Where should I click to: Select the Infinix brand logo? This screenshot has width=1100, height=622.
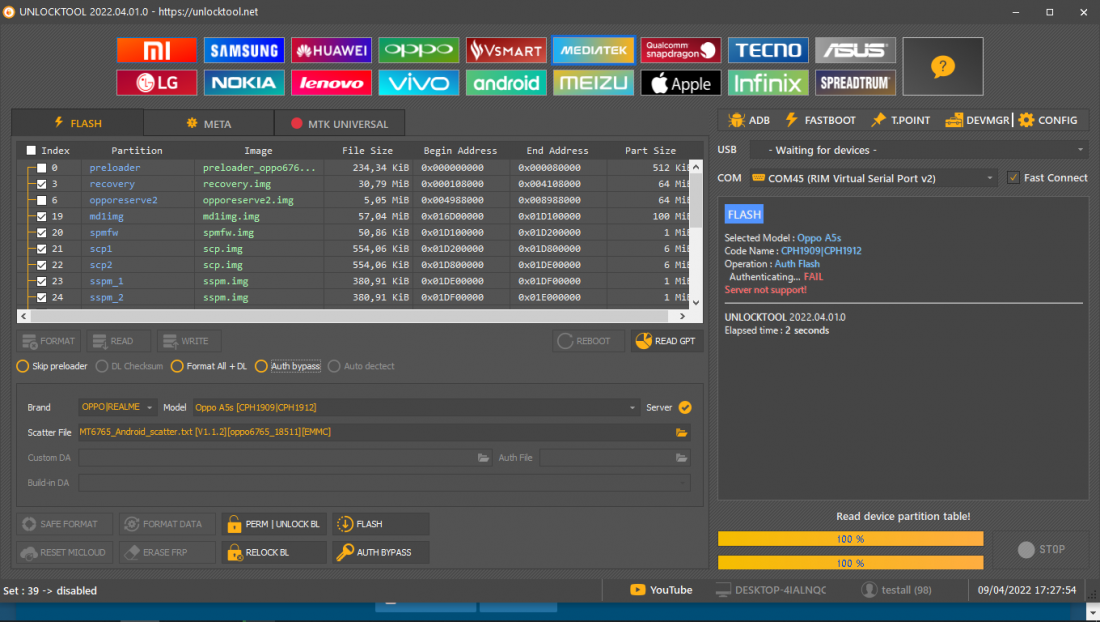(x=768, y=83)
